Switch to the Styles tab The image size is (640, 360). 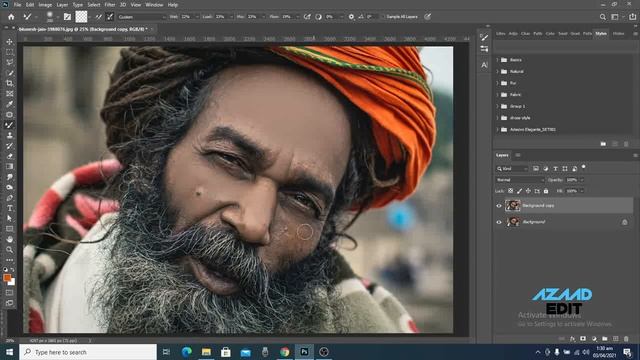(601, 33)
